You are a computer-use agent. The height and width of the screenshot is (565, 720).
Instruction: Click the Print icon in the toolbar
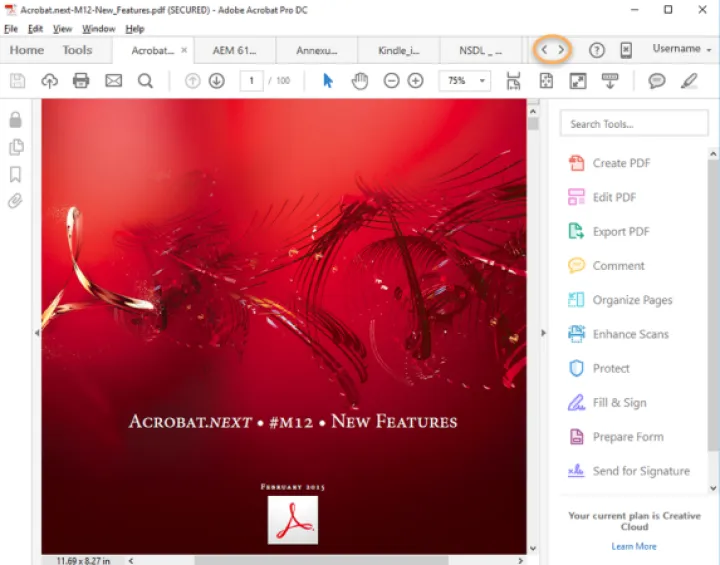pyautogui.click(x=81, y=81)
